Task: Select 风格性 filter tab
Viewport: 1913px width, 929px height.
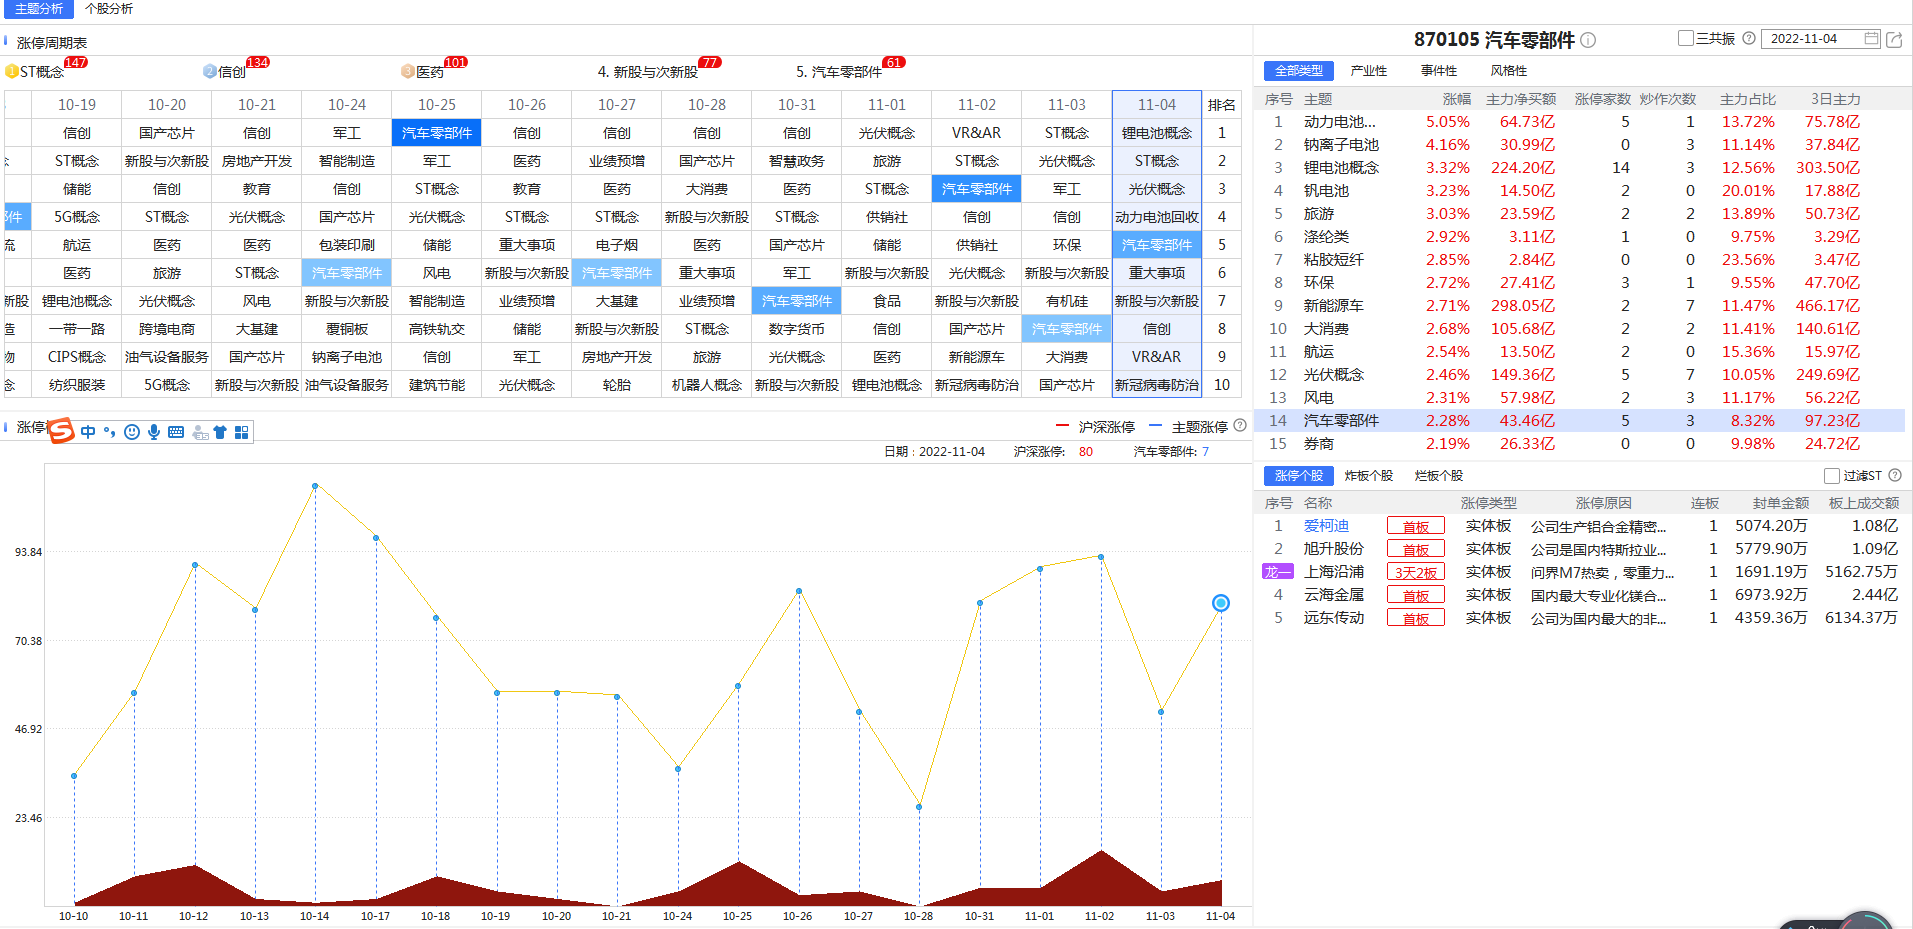Action: (x=1509, y=71)
